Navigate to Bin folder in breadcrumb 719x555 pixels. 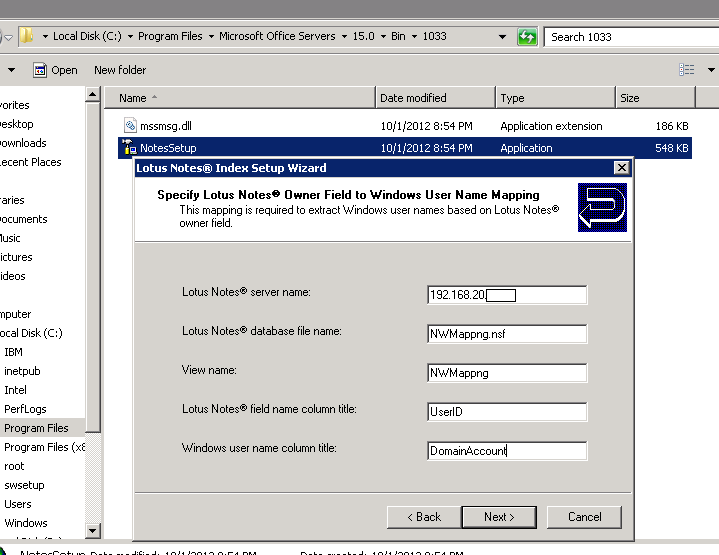click(398, 36)
